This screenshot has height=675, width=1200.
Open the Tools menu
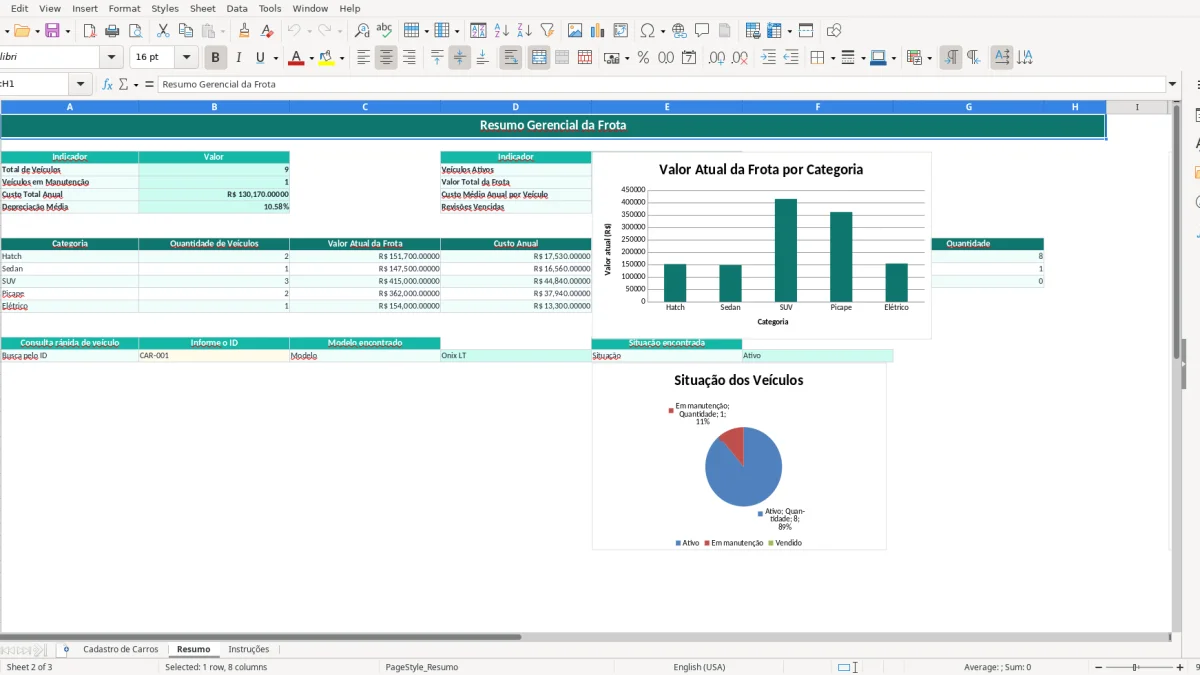coord(270,8)
